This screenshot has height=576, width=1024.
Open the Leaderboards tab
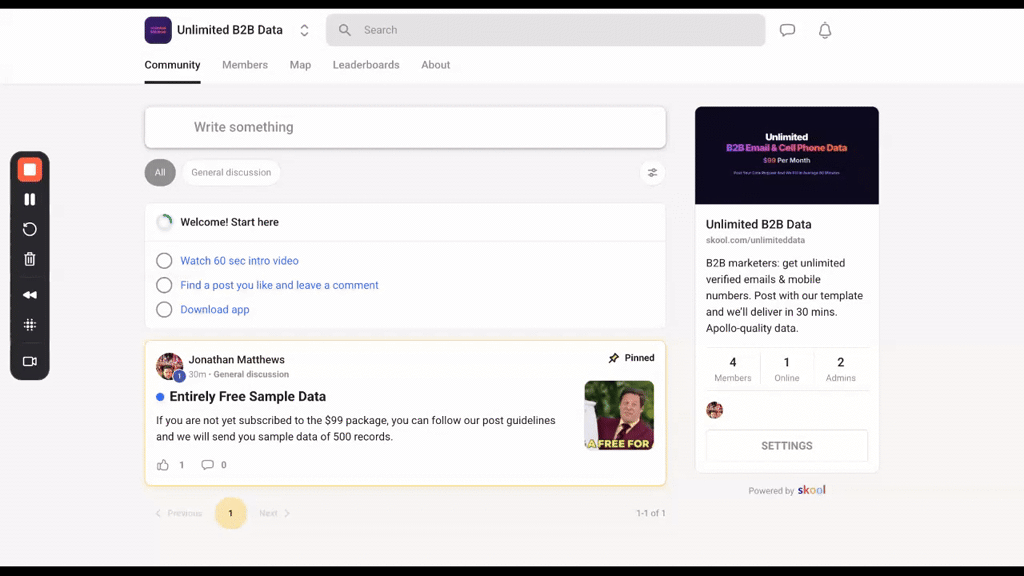point(366,65)
